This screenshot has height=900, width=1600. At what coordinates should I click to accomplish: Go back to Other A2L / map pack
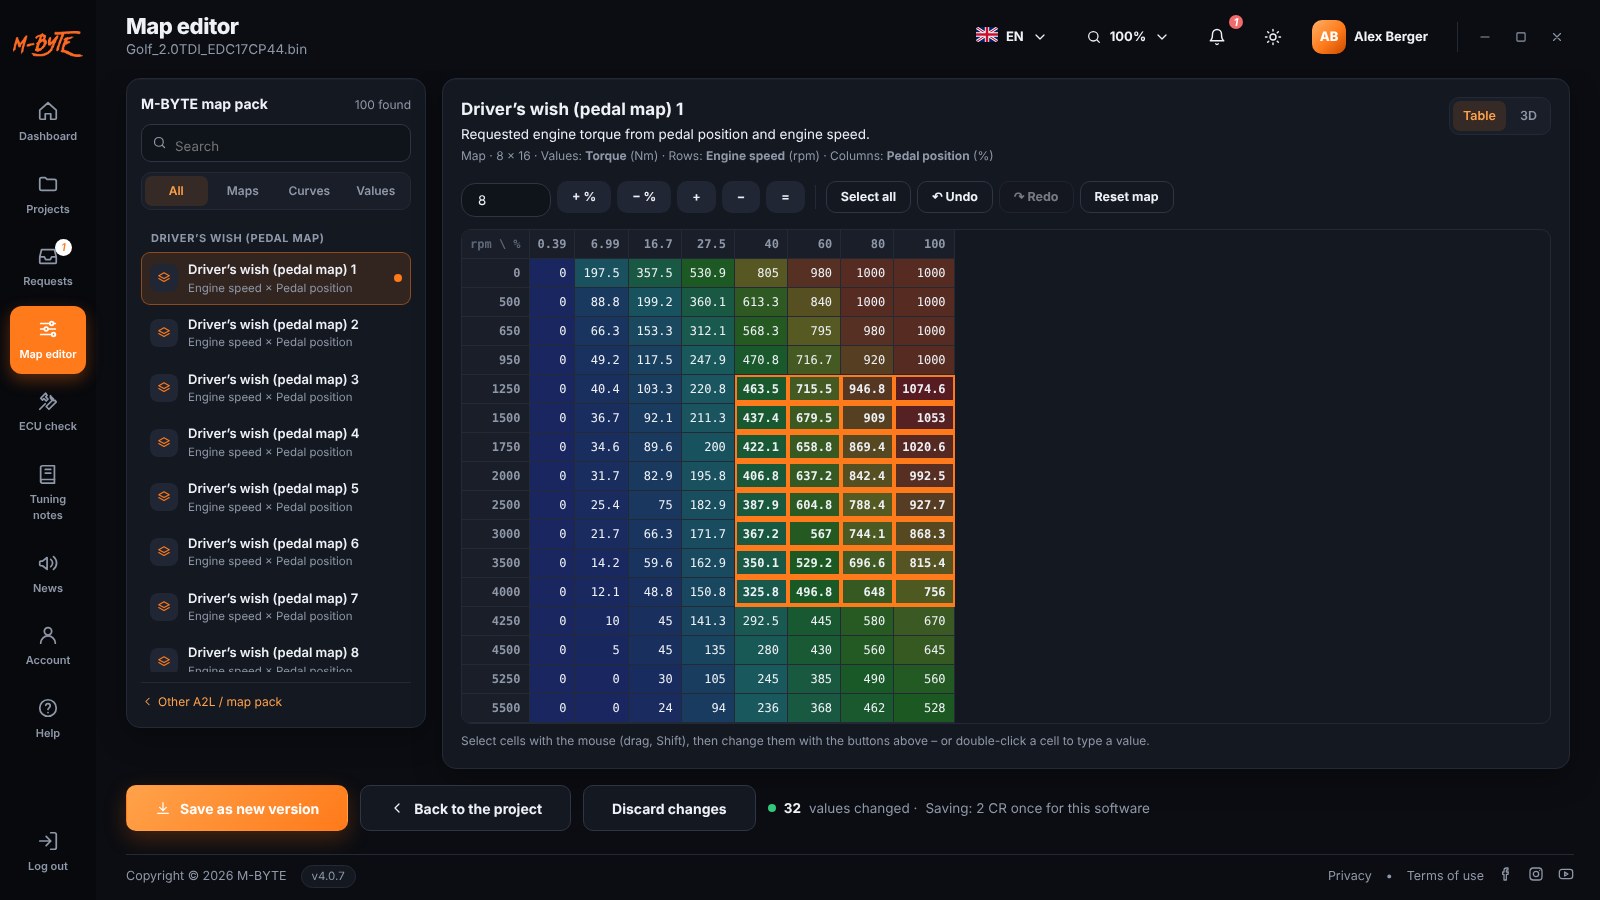213,702
